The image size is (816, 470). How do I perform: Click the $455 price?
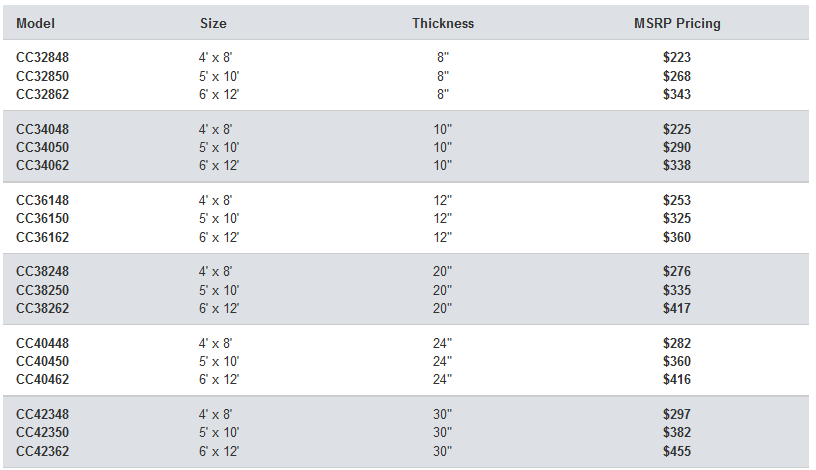[x=677, y=450]
